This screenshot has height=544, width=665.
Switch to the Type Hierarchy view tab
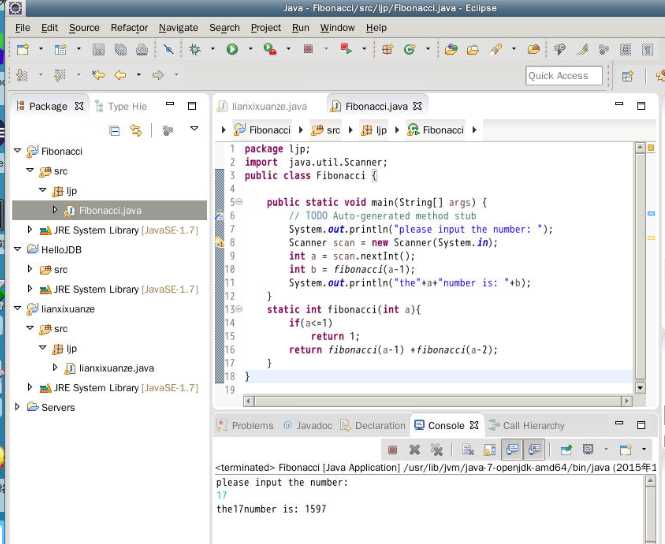(121, 106)
